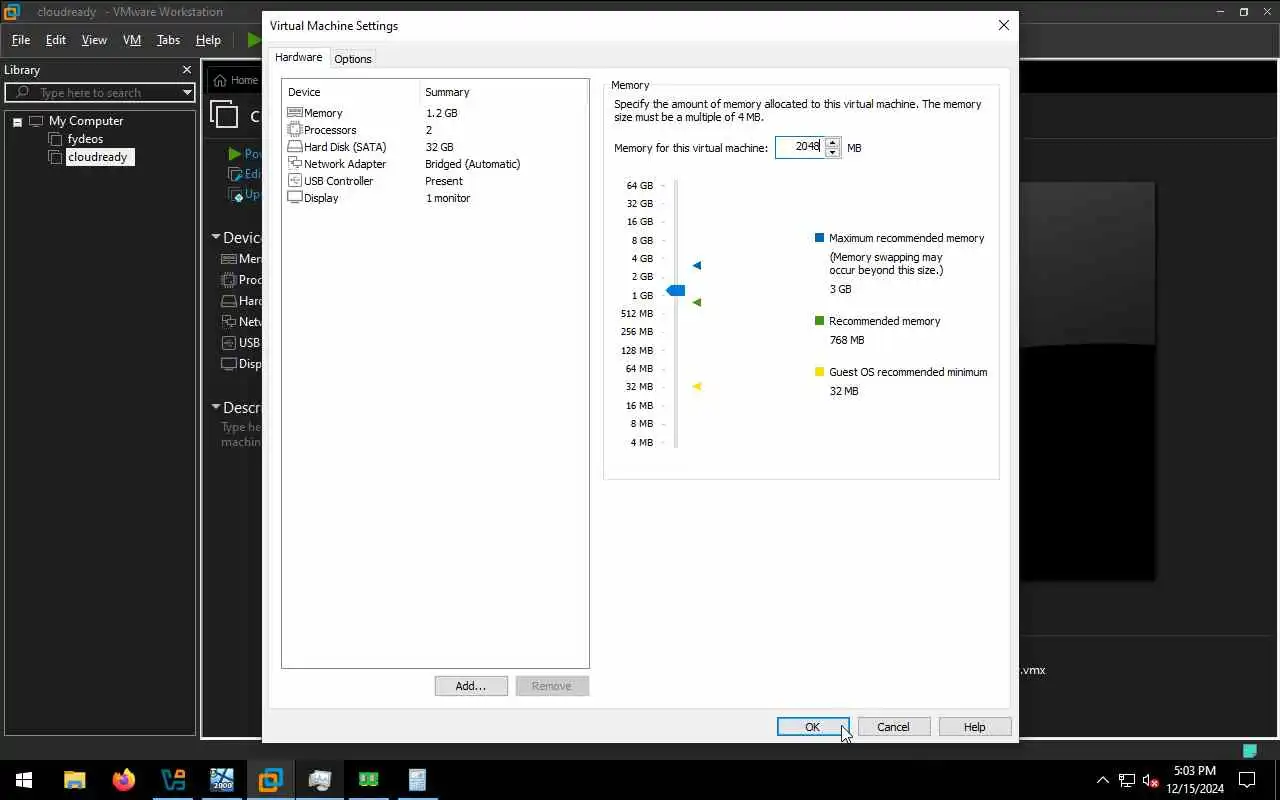Select cloudready in Library tree

pyautogui.click(x=98, y=157)
